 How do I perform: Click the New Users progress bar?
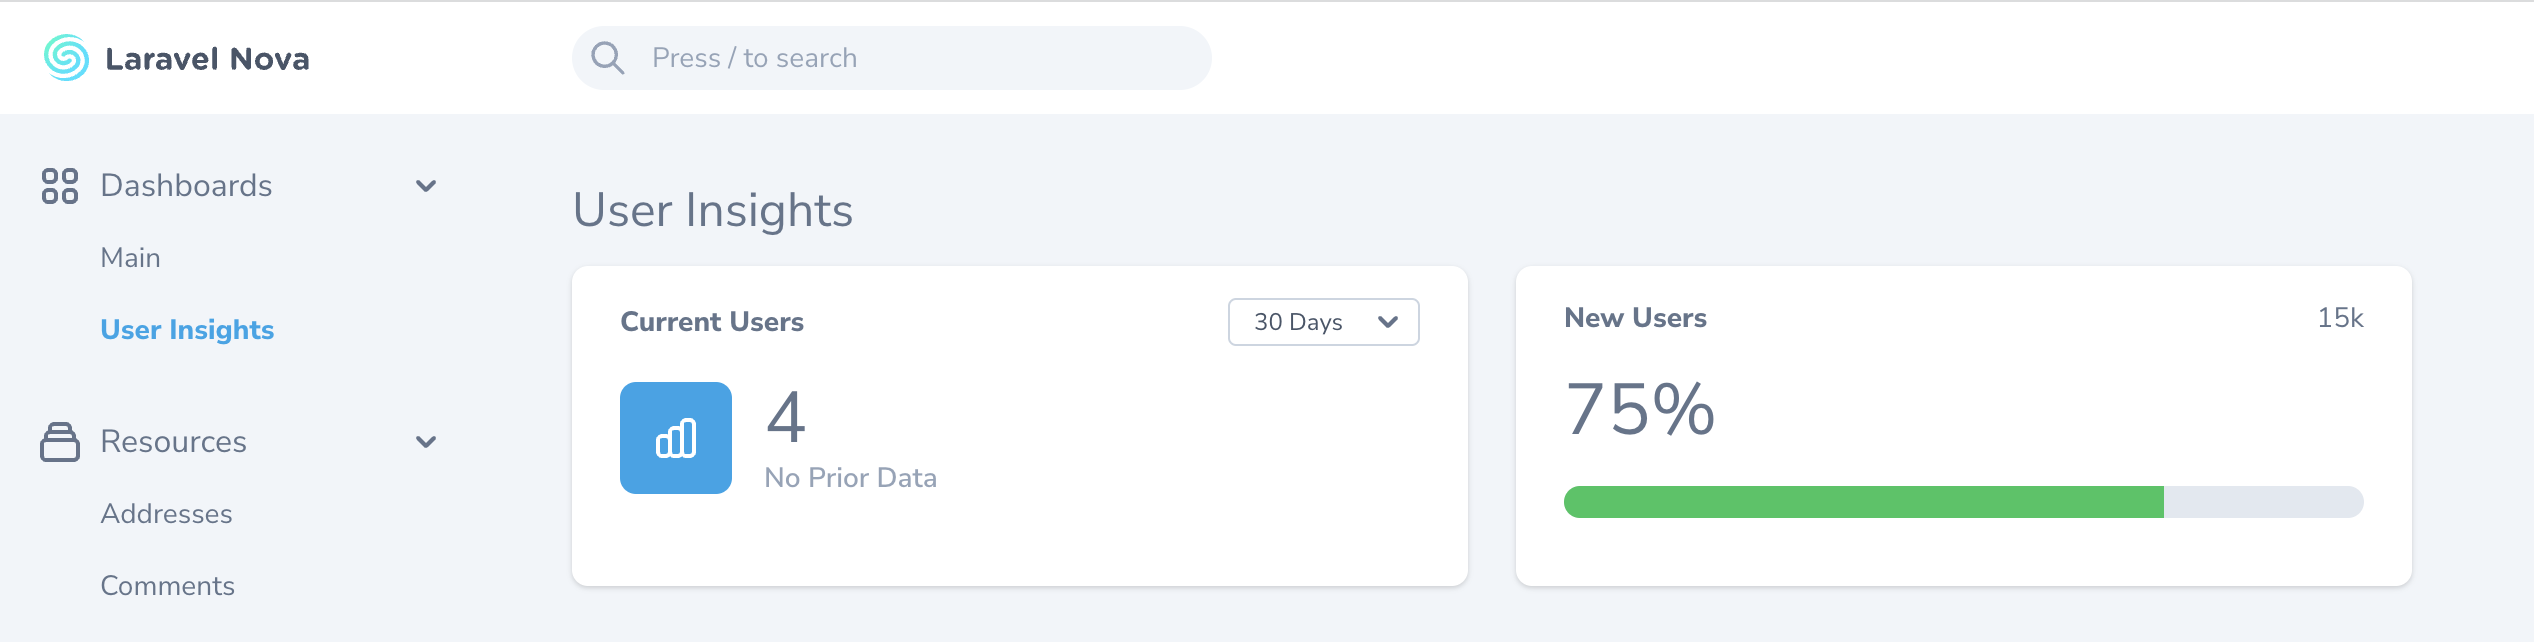(x=1963, y=502)
